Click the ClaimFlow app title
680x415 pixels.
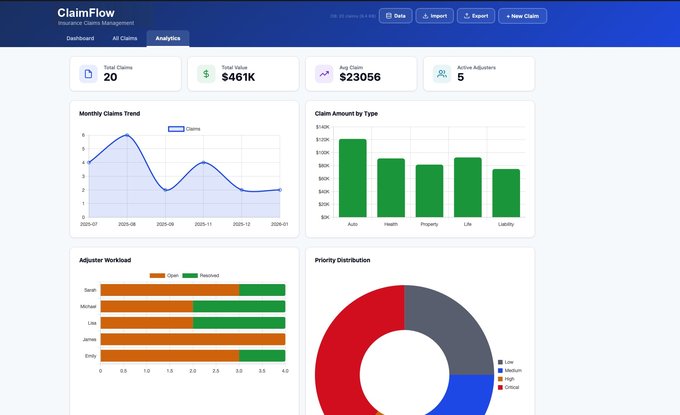click(x=86, y=13)
